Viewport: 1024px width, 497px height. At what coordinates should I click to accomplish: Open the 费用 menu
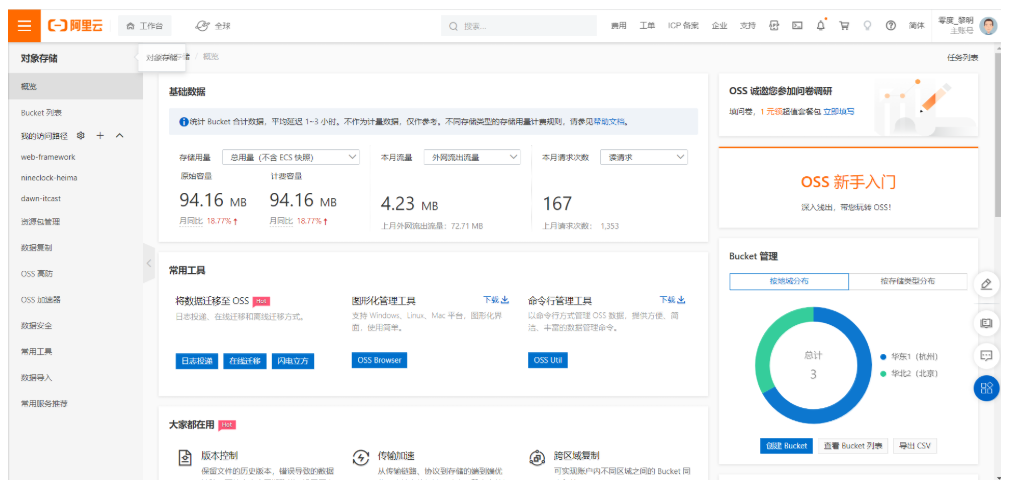[618, 26]
